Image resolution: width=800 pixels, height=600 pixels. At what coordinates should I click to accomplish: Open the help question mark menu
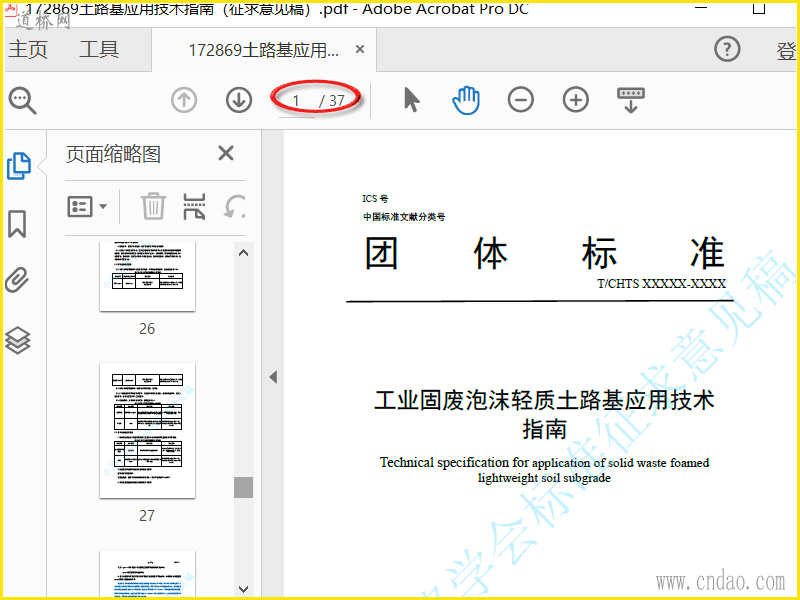tap(727, 49)
